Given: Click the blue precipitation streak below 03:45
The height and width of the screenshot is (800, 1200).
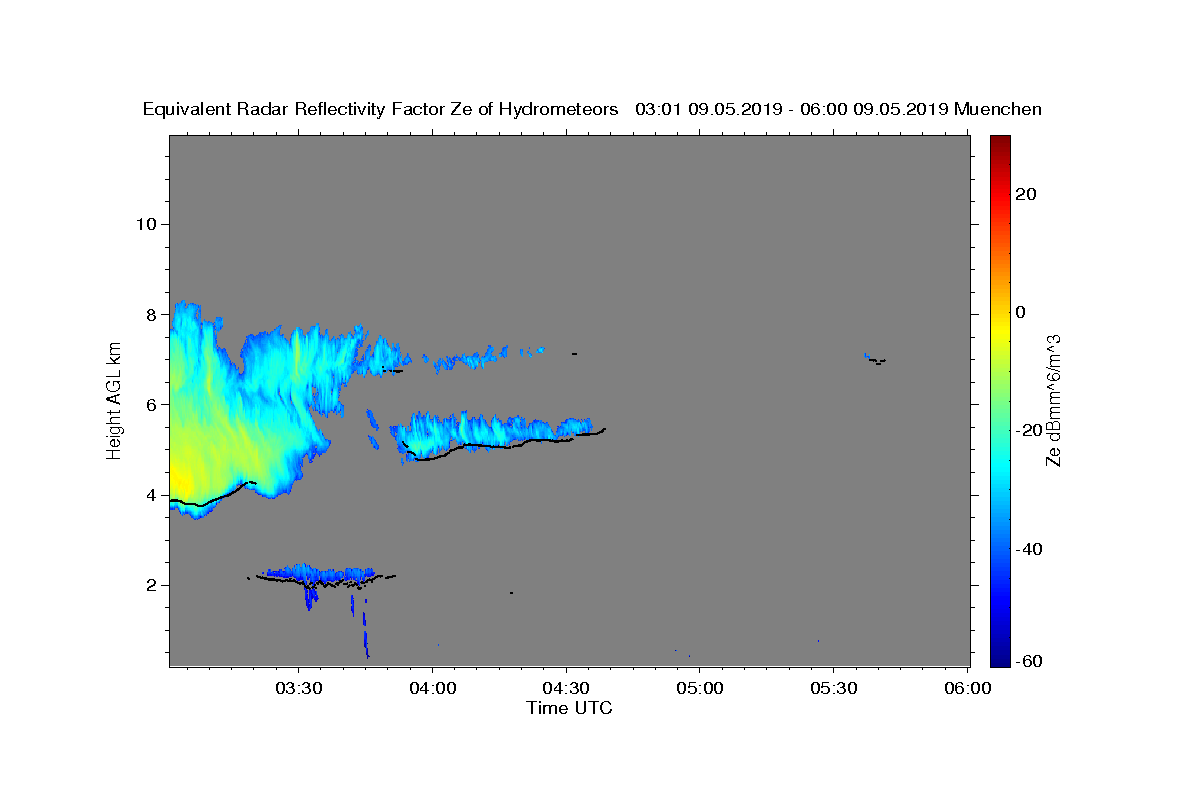Looking at the screenshot, I should [366, 632].
